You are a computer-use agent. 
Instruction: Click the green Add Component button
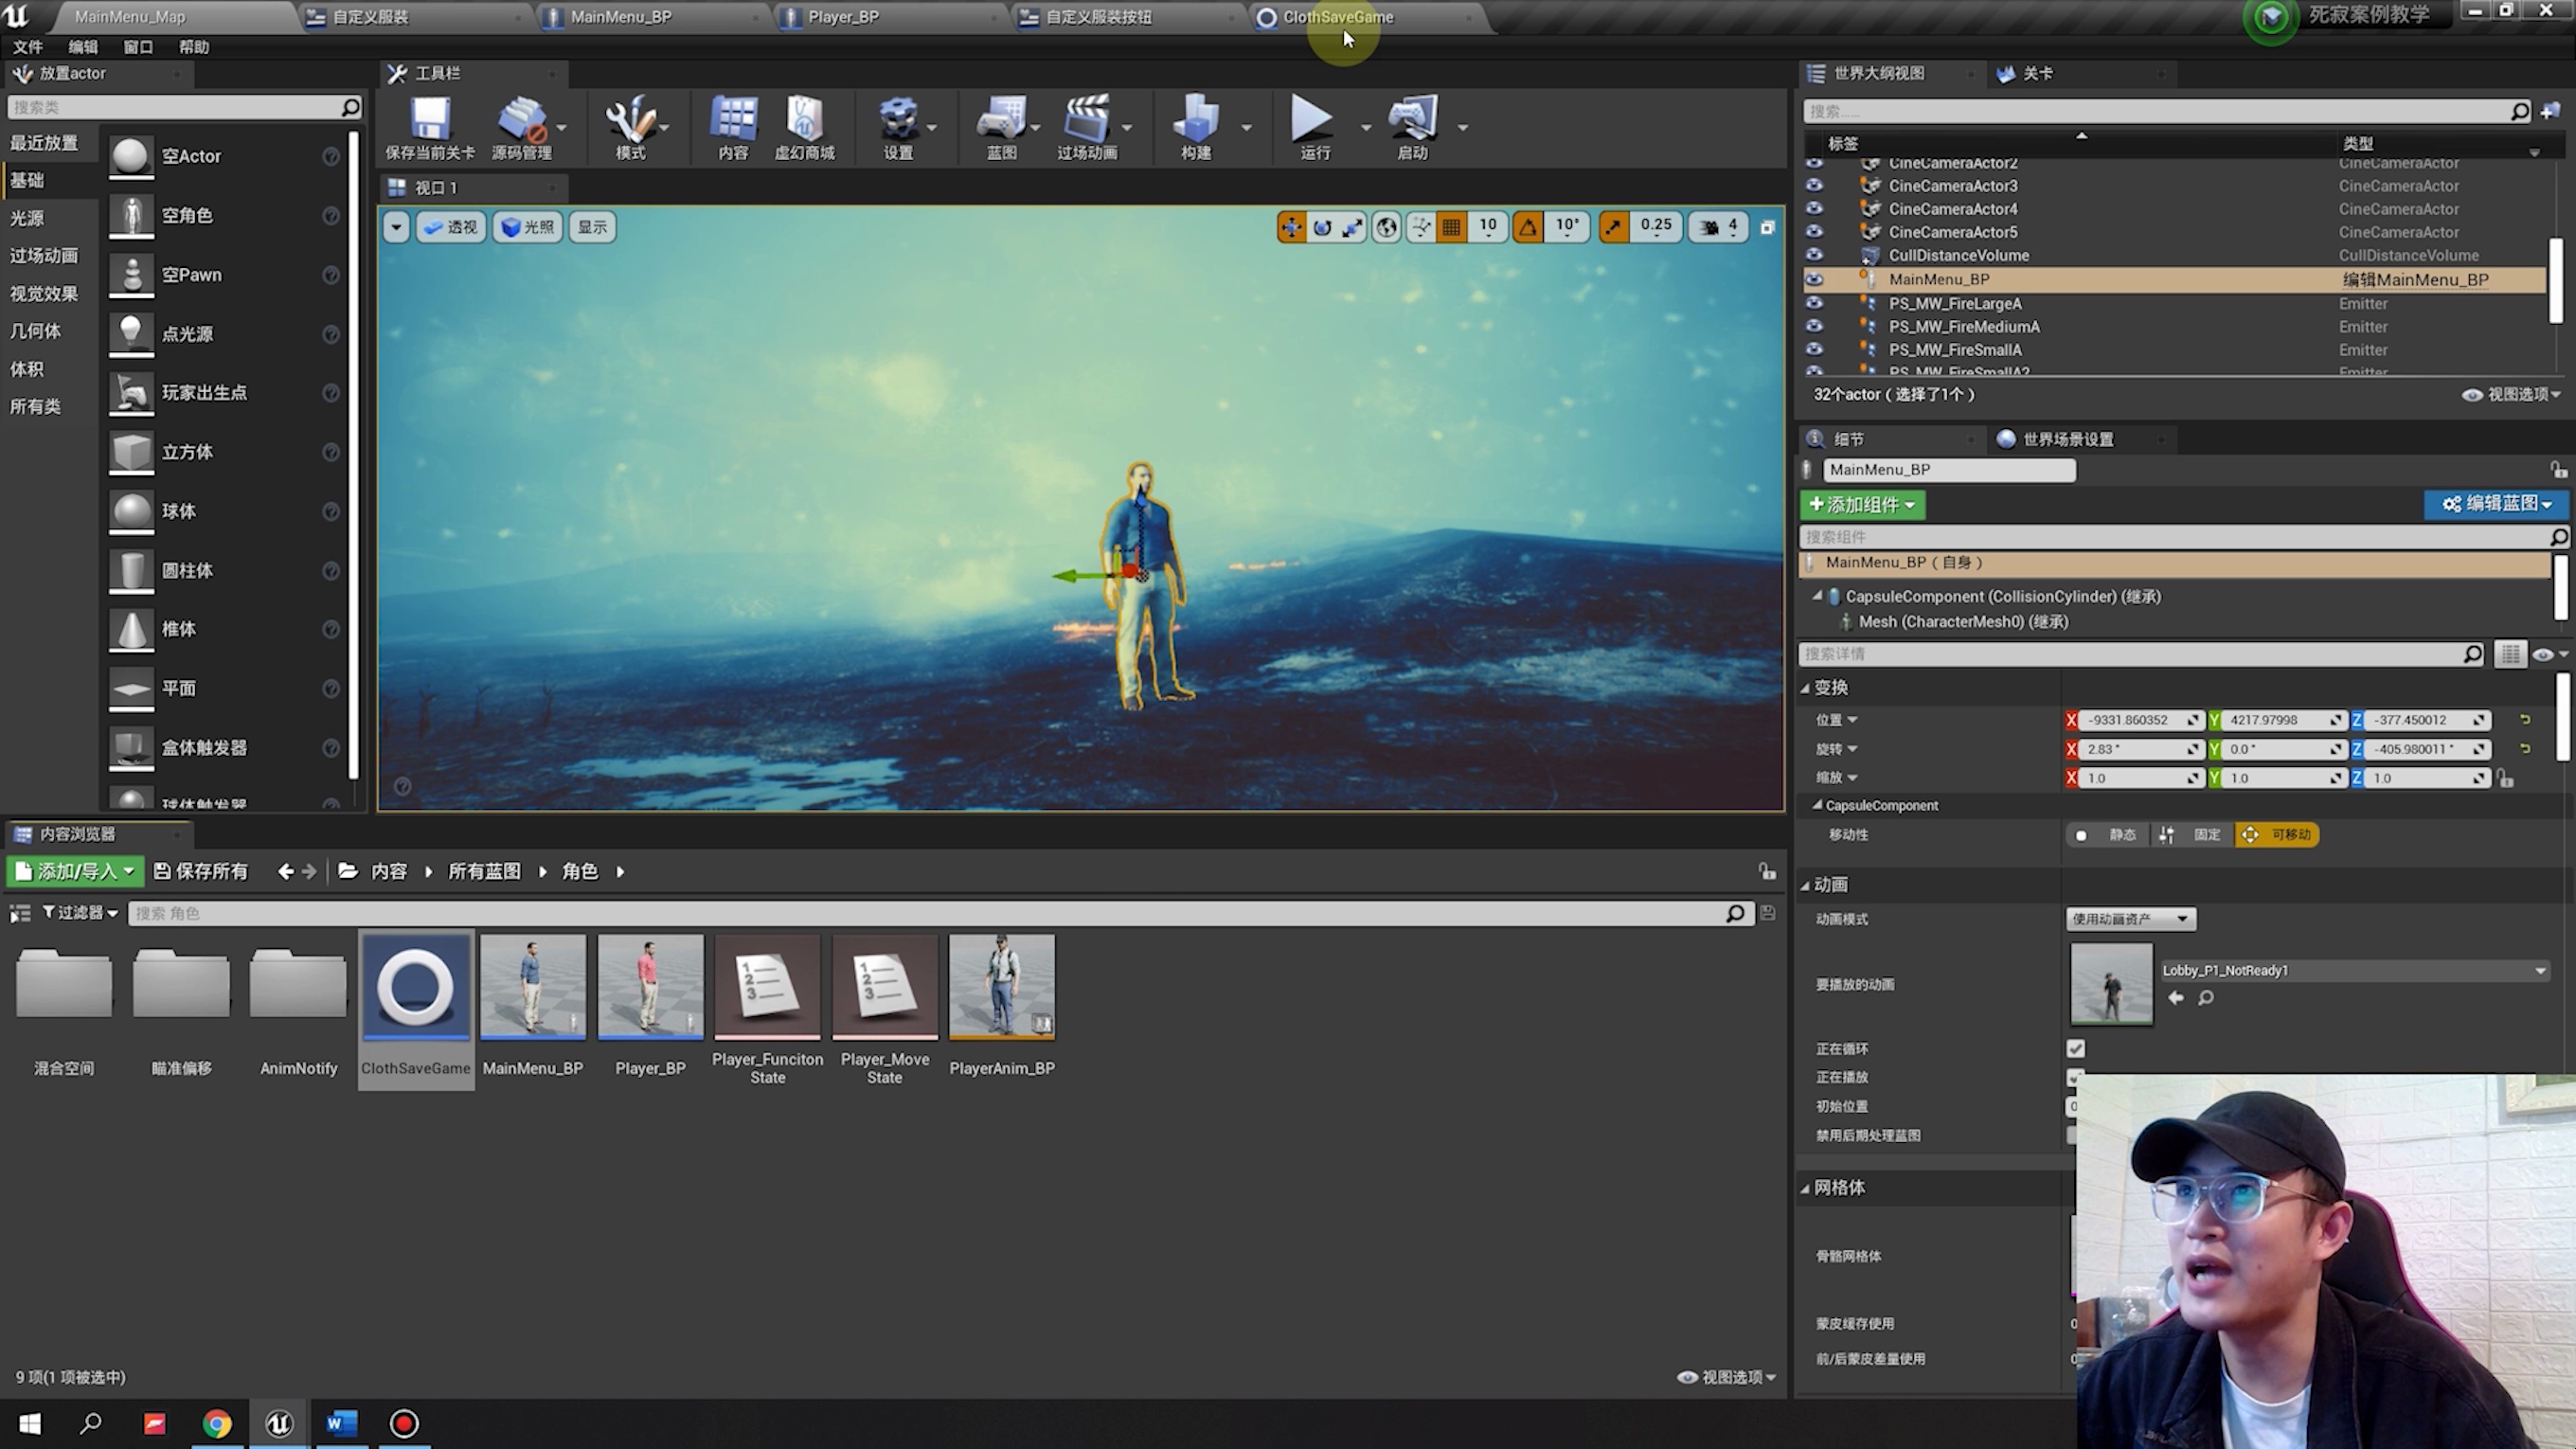[x=1861, y=504]
